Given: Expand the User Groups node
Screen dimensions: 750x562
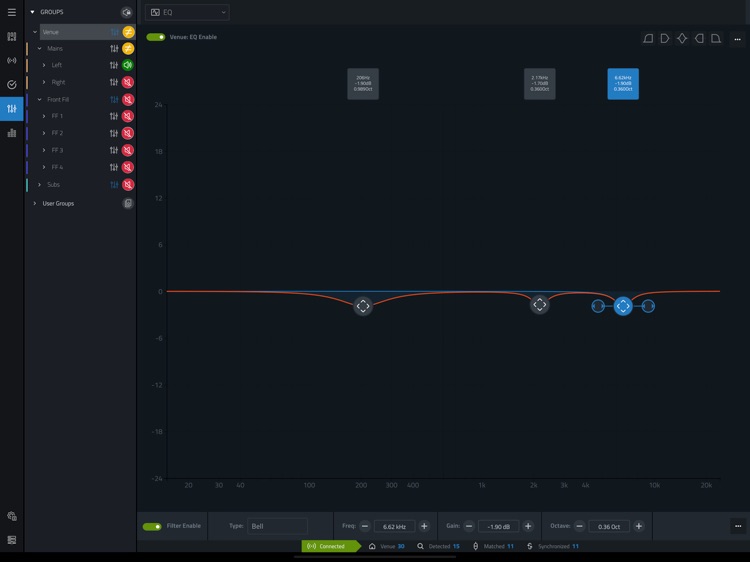Looking at the screenshot, I should click(x=35, y=203).
